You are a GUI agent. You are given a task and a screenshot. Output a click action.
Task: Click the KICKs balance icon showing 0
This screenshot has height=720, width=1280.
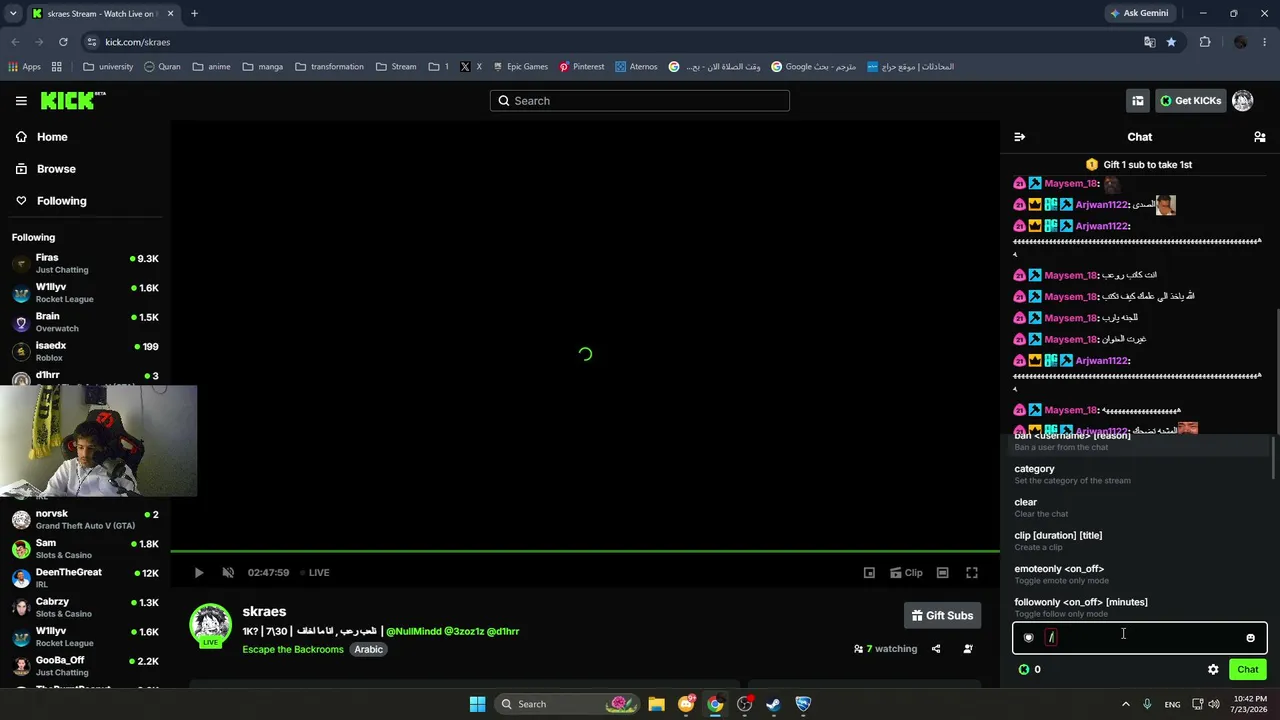[x=1024, y=670]
